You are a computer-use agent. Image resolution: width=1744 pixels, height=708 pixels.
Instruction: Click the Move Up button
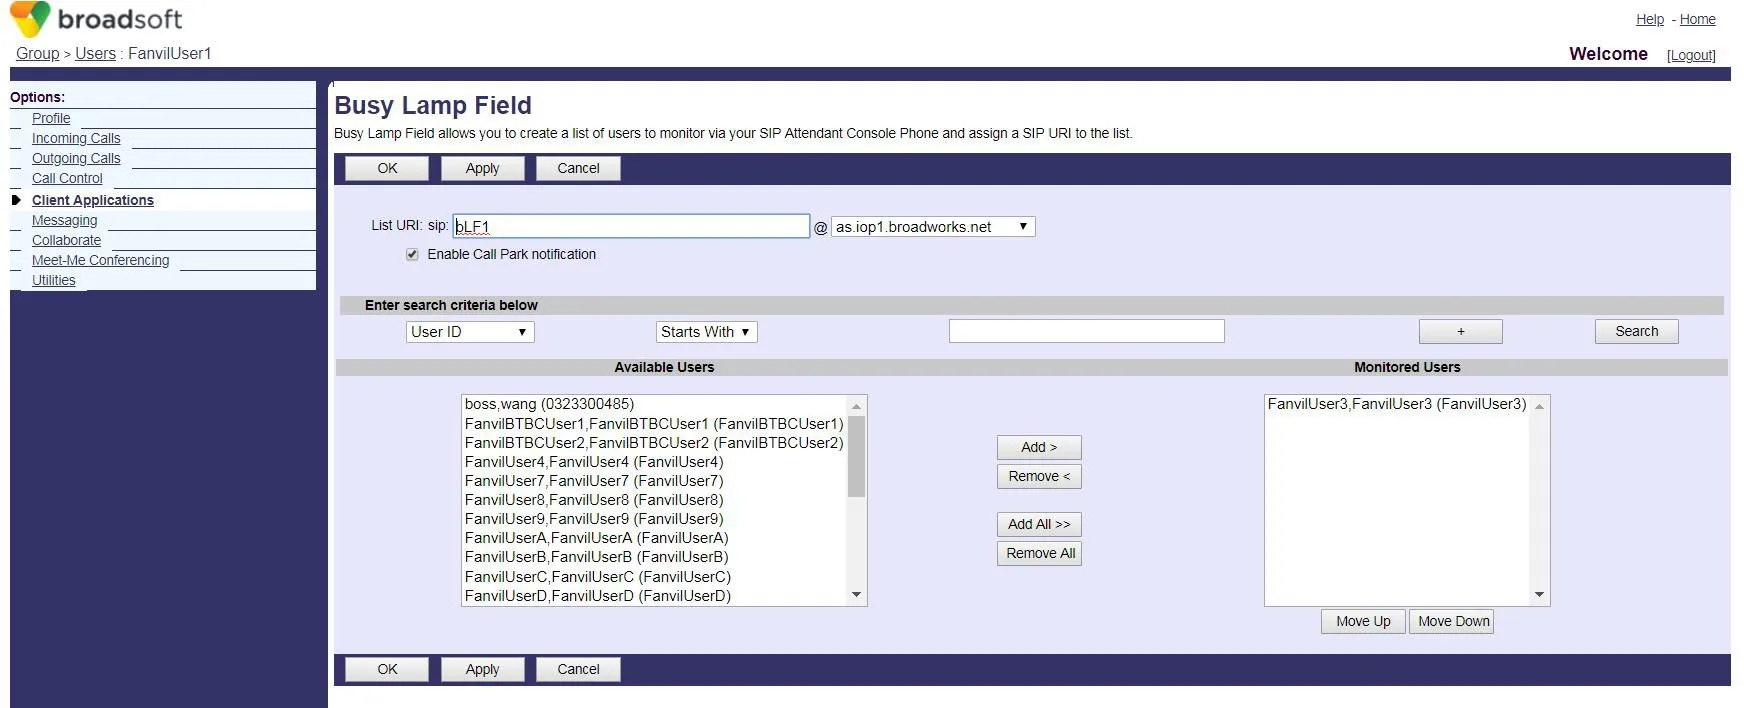pos(1362,621)
